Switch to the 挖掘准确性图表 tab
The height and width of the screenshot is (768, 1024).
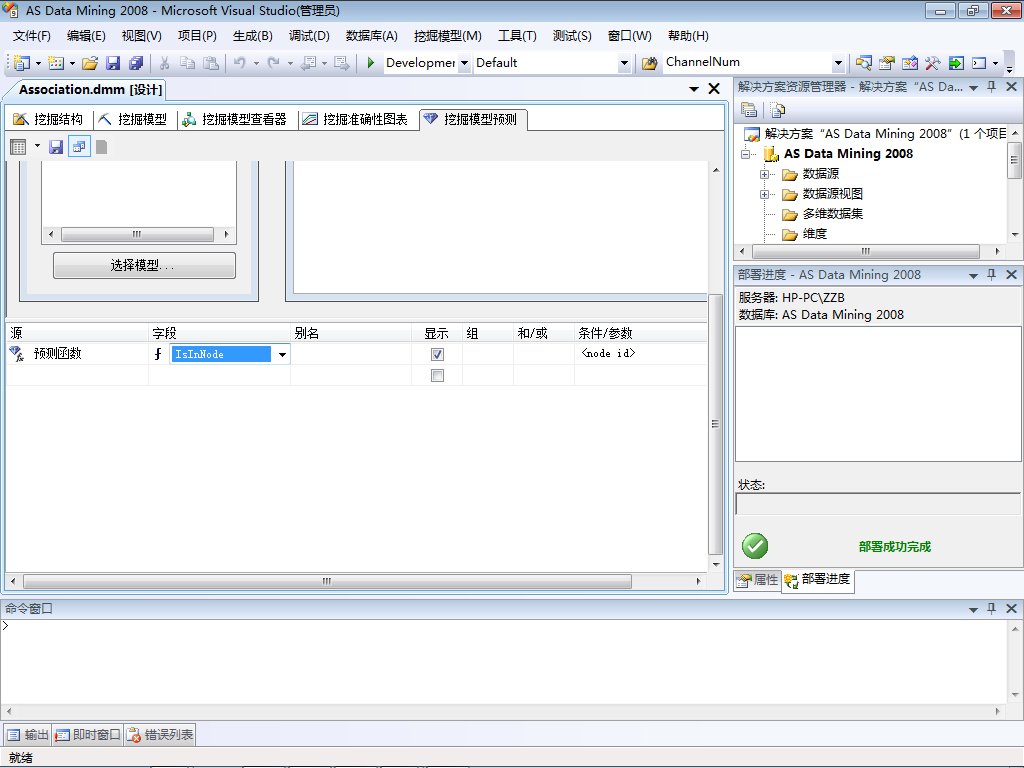click(x=355, y=119)
